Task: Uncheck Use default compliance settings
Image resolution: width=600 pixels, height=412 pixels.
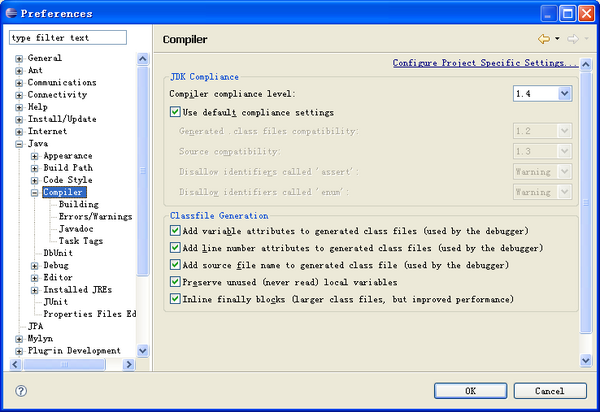Action: pyautogui.click(x=175, y=112)
